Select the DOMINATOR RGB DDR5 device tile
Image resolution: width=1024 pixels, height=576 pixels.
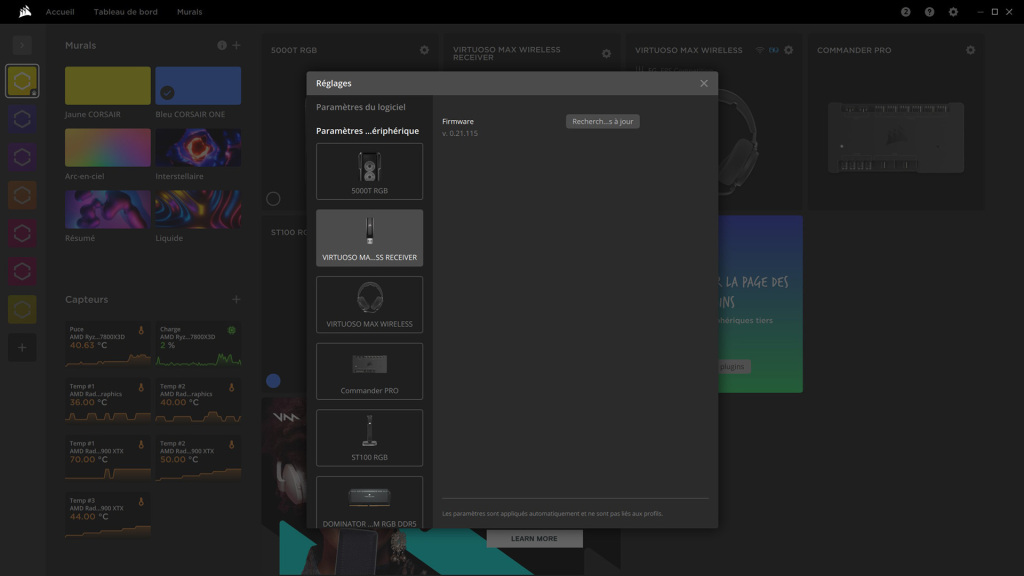point(370,502)
